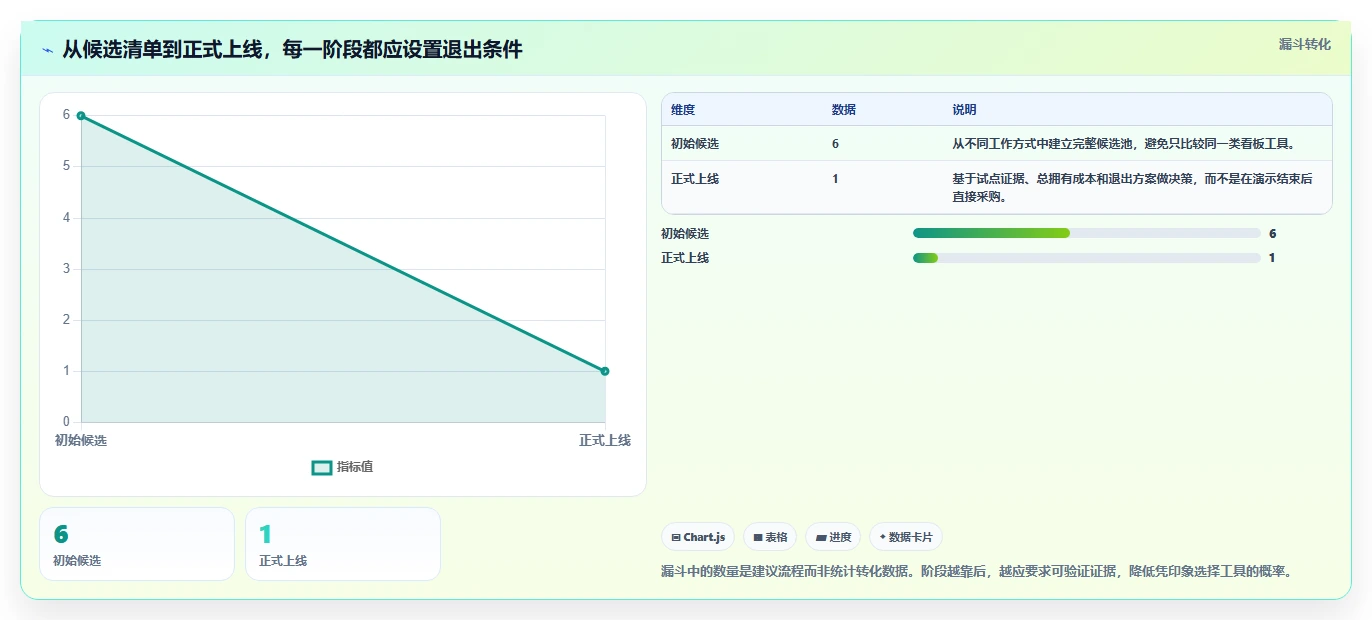Click the chart data point at value 6
This screenshot has height=620, width=1372.
[81, 115]
